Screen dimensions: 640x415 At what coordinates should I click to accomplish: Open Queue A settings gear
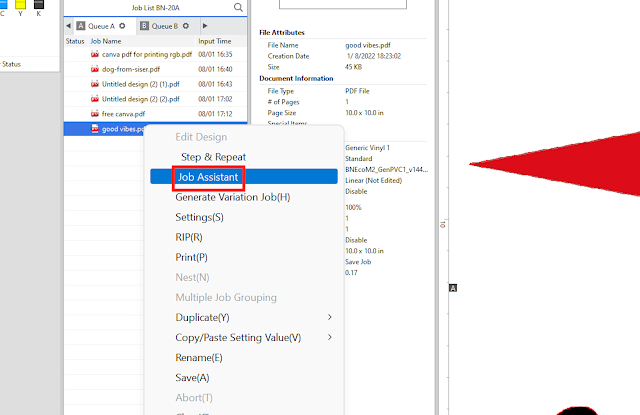(x=122, y=26)
